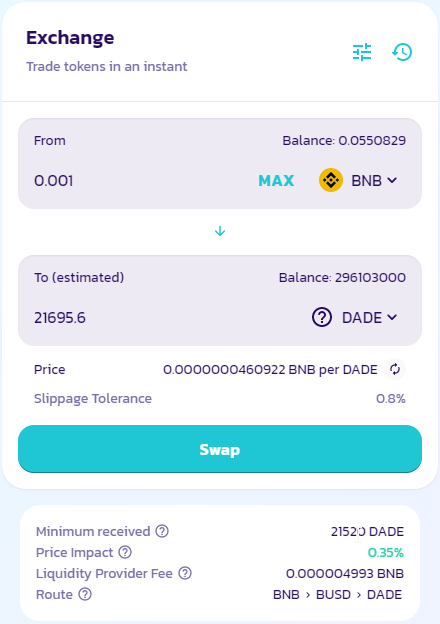Click the Swap button
This screenshot has width=440, height=624.
220,449
